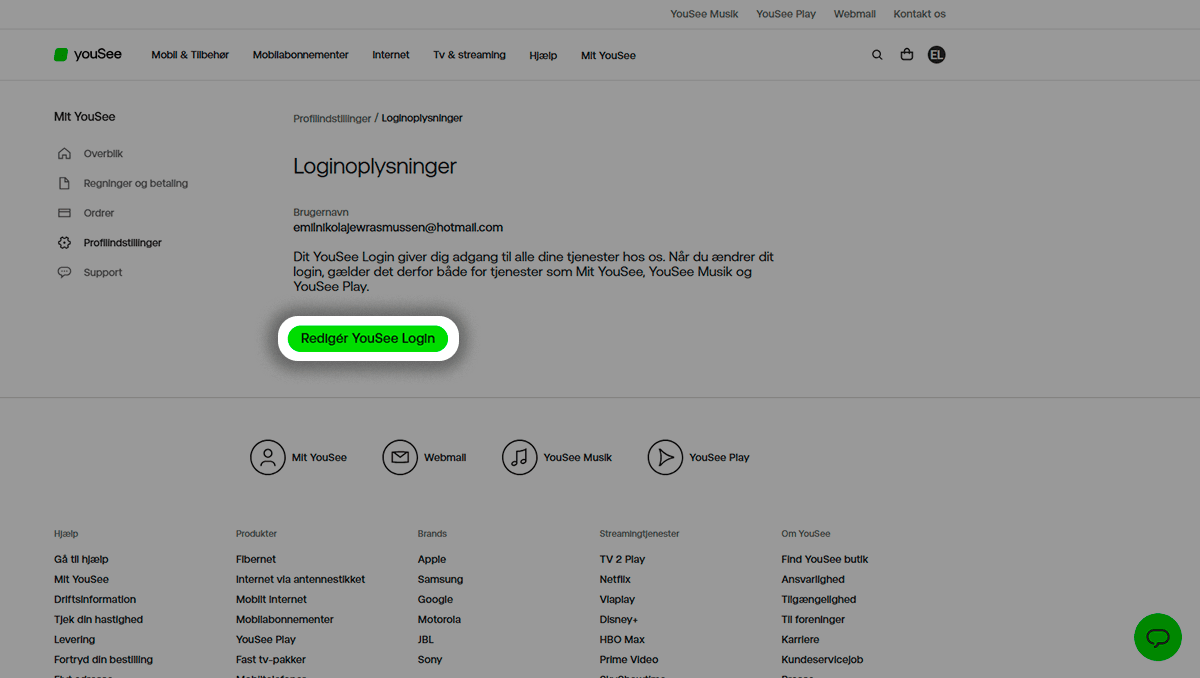Open HBO Max footer link
Viewport: 1200px width, 678px height.
click(x=622, y=639)
